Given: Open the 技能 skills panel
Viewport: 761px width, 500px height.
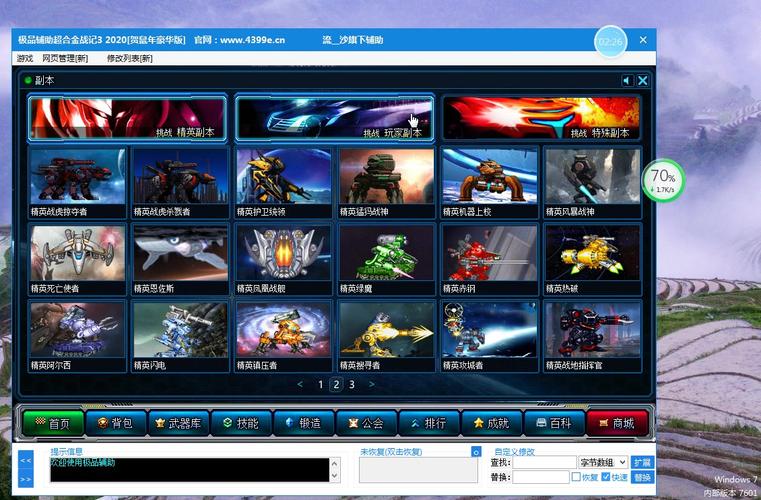Looking at the screenshot, I should (241, 423).
